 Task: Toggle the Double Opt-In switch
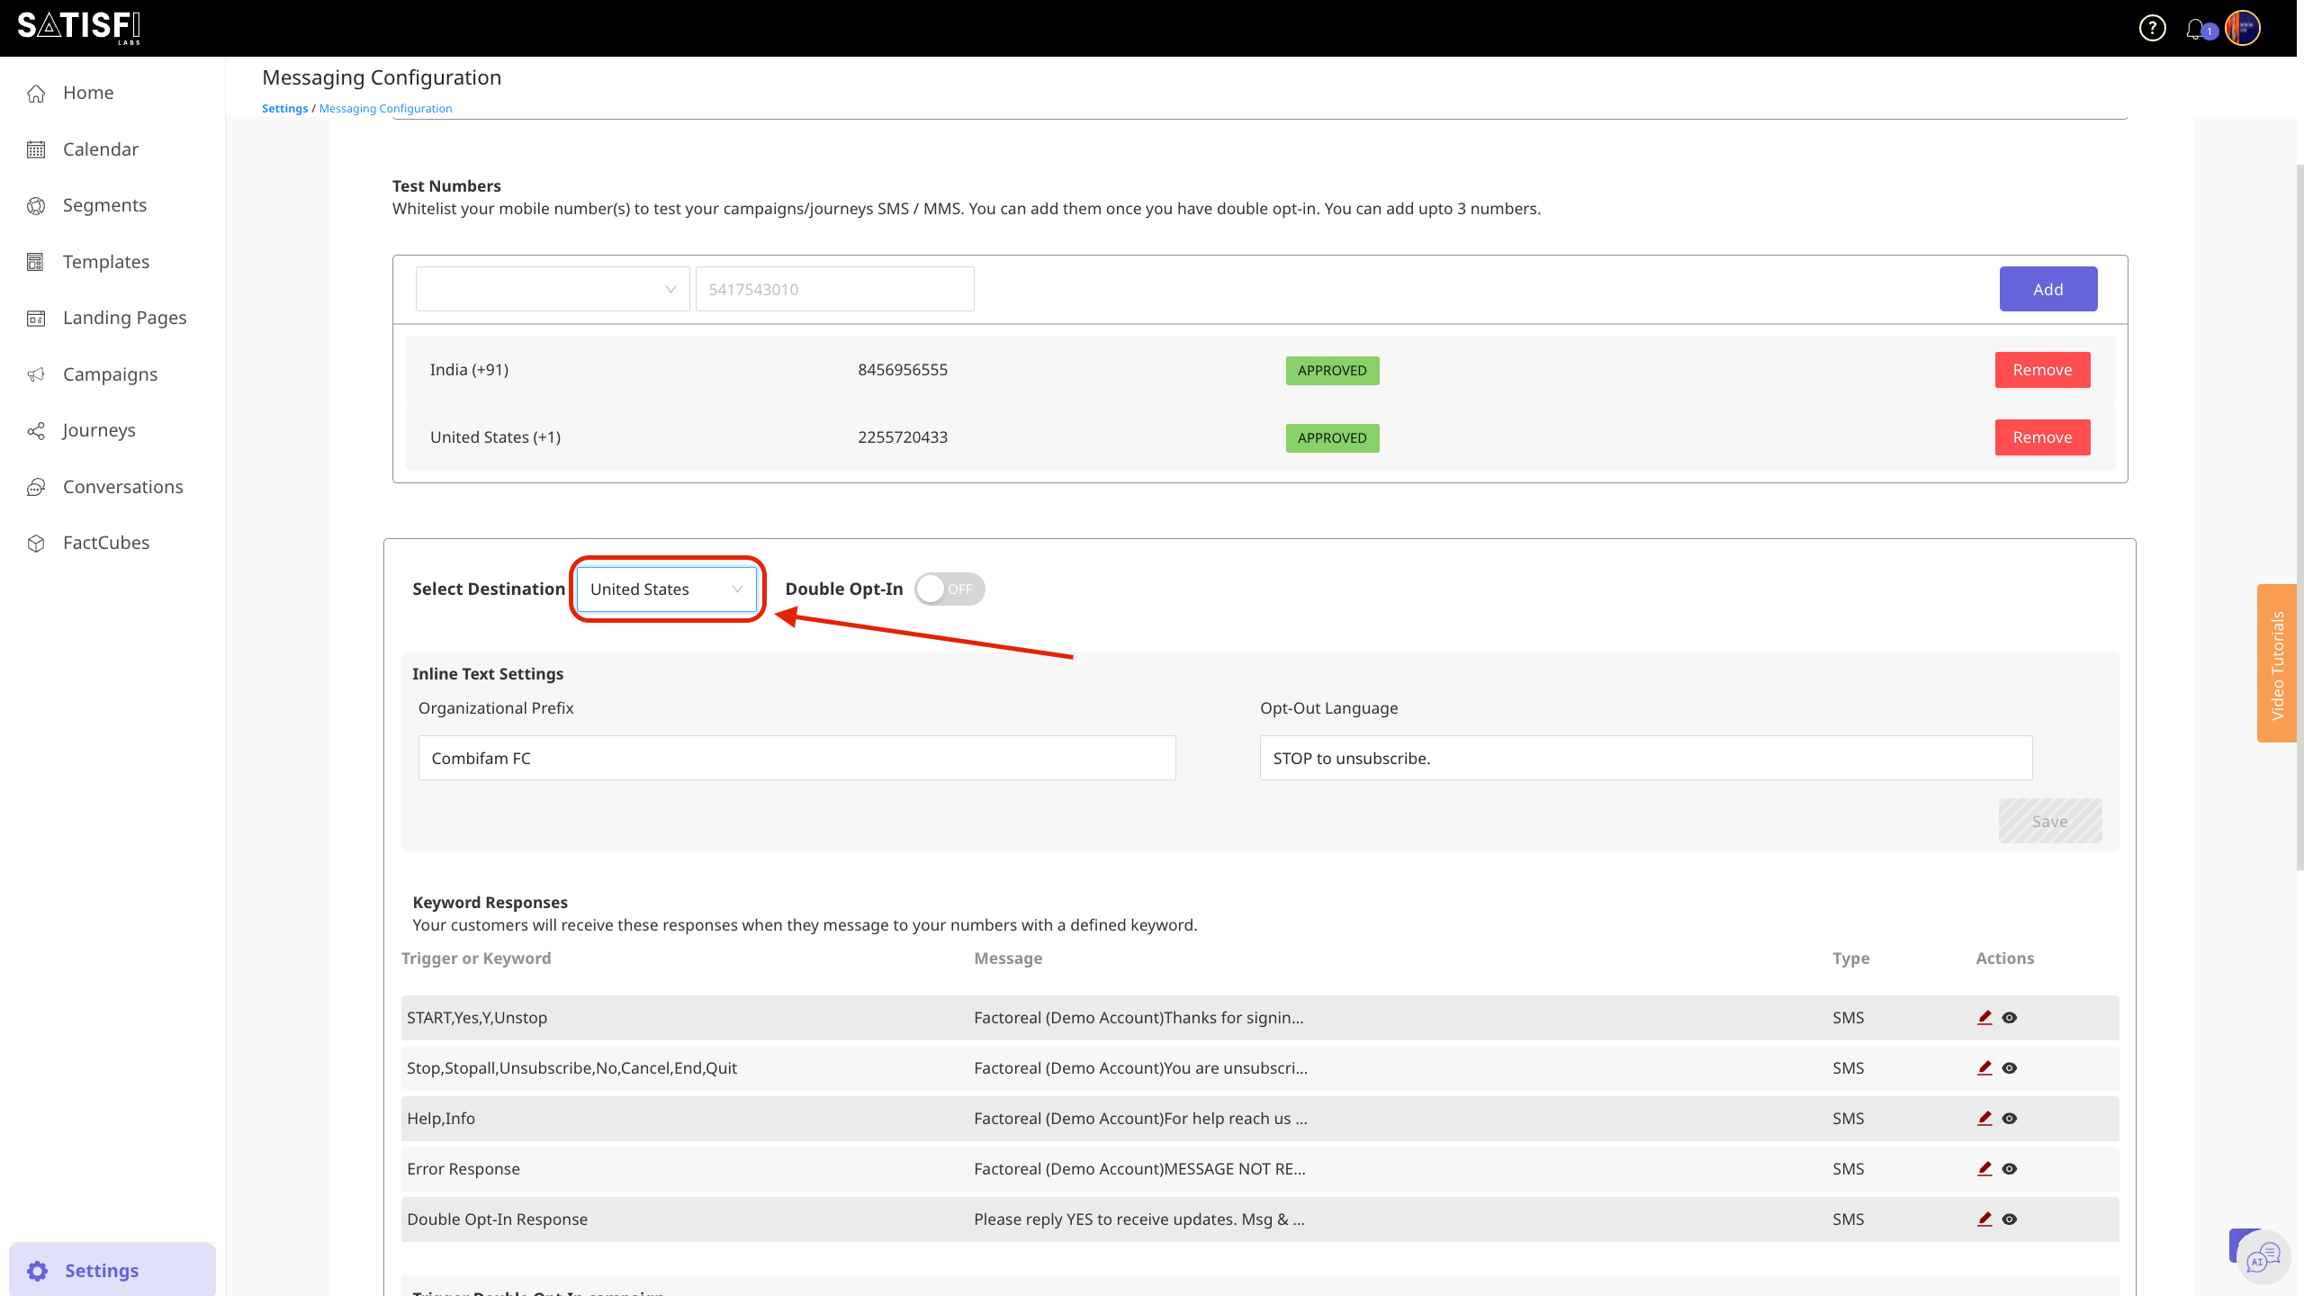[949, 589]
